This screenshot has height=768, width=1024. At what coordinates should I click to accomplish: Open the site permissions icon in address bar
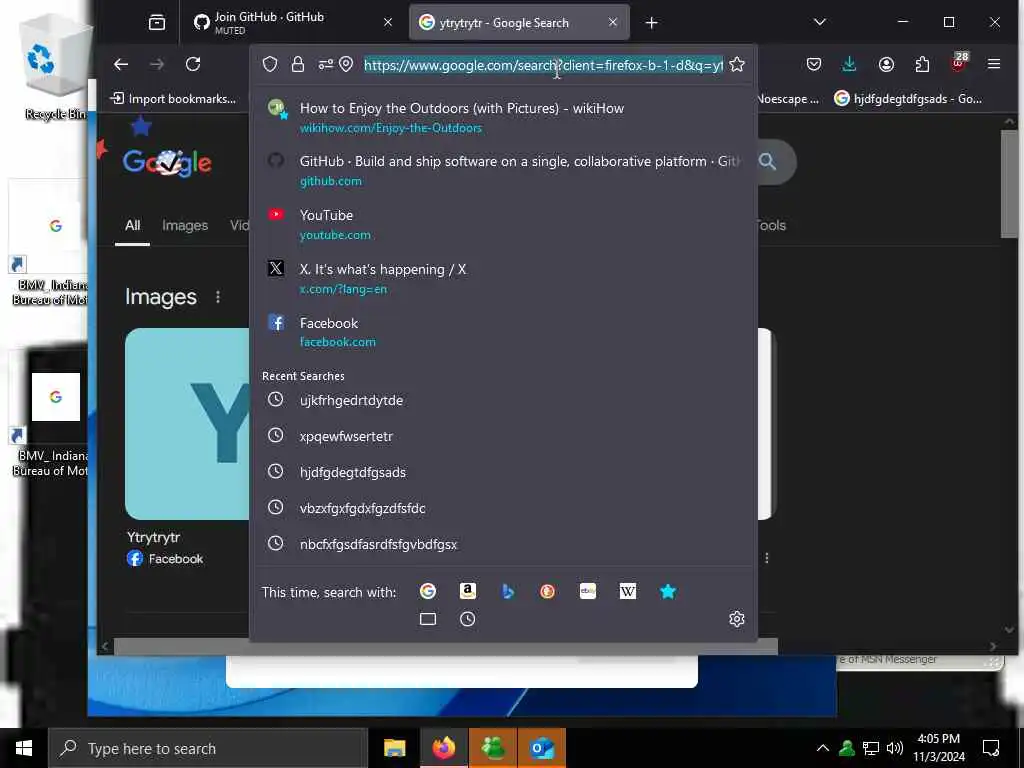pyautogui.click(x=325, y=64)
